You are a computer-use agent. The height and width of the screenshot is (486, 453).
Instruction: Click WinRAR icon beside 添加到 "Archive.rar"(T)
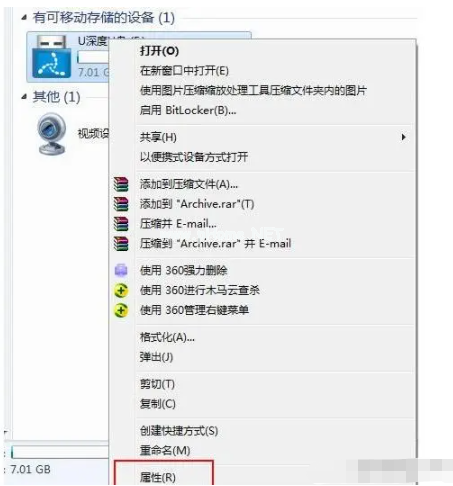tap(121, 204)
